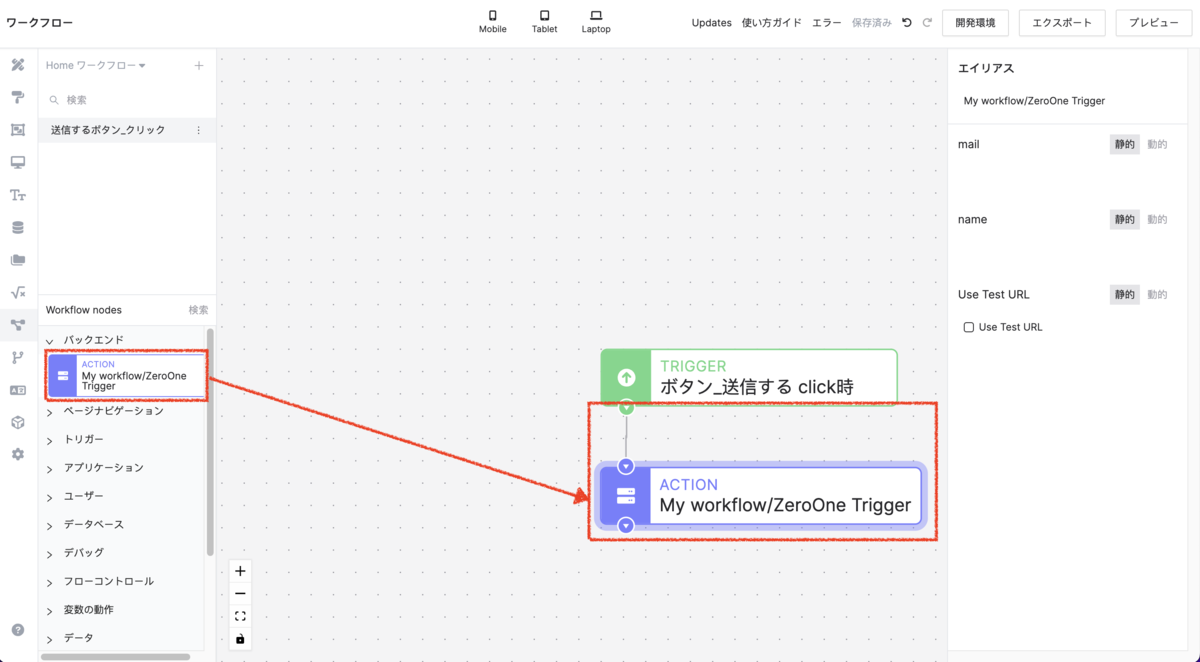Screen dimensions: 1200x662
Task: Open the screen monitor icon in sidebar
Action: (x=18, y=162)
